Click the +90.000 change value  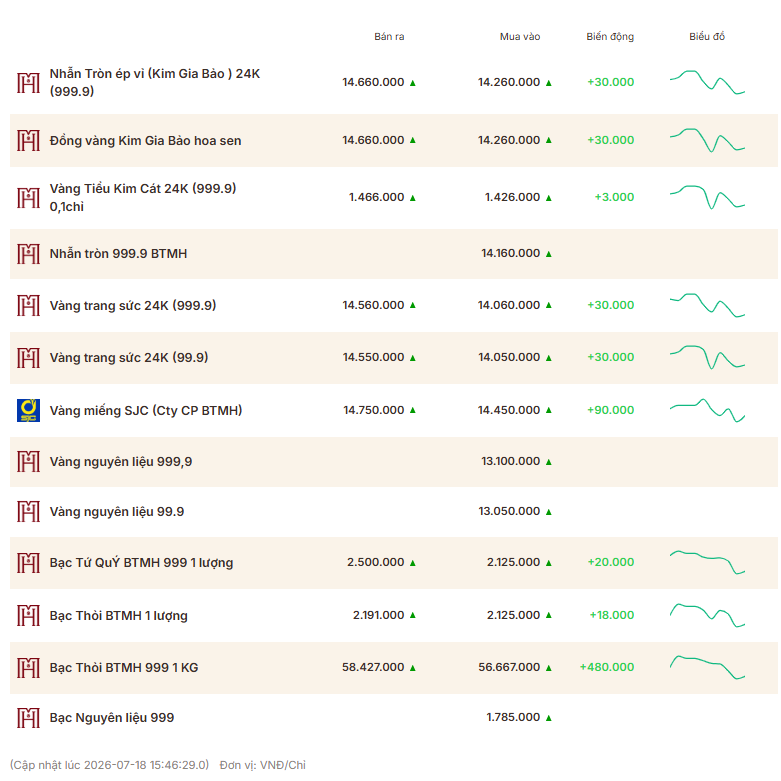pos(610,410)
